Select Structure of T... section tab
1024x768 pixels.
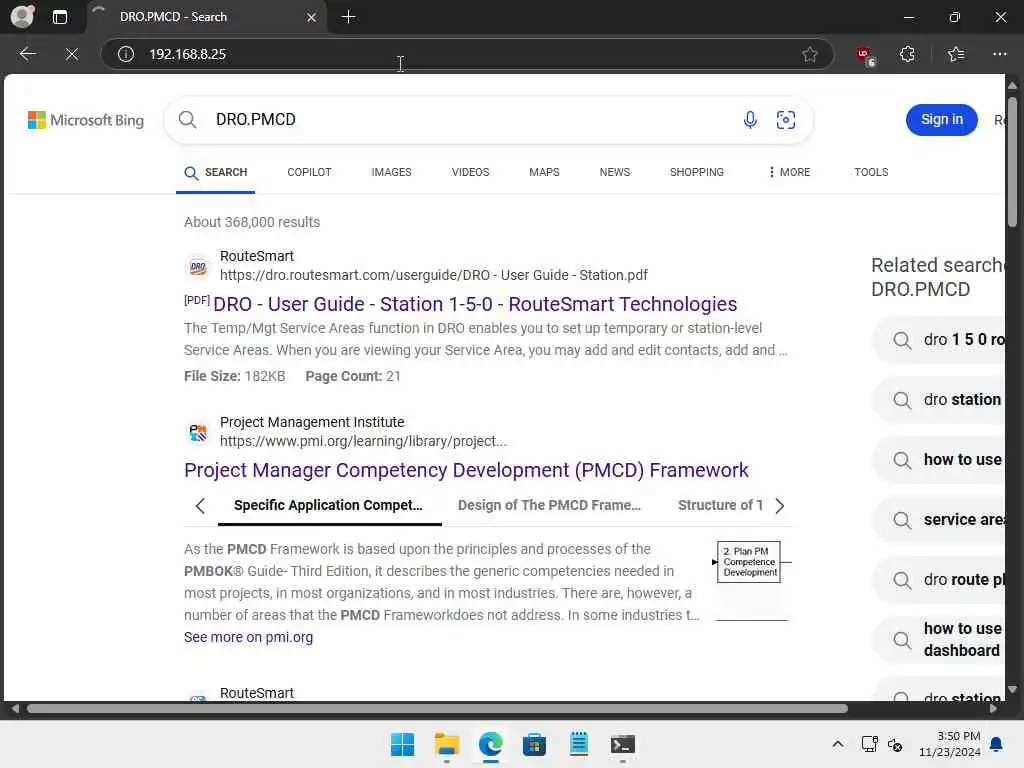[x=720, y=505]
